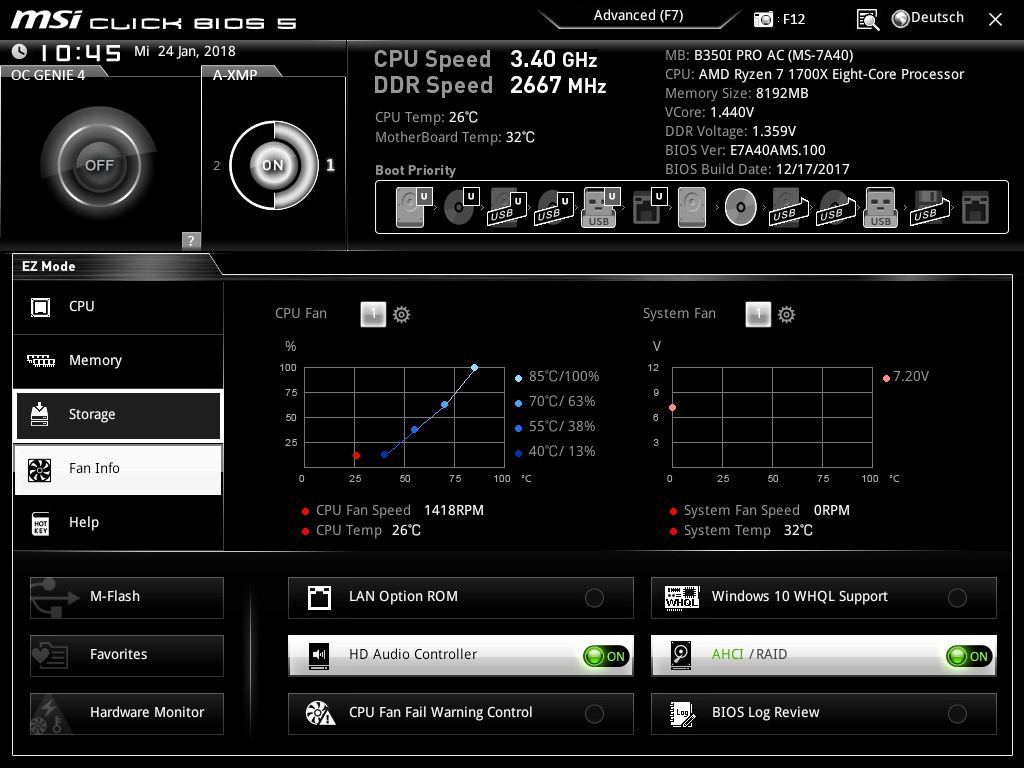The width and height of the screenshot is (1024, 768).
Task: Select the UEFI USB key boot device
Action: pos(601,207)
